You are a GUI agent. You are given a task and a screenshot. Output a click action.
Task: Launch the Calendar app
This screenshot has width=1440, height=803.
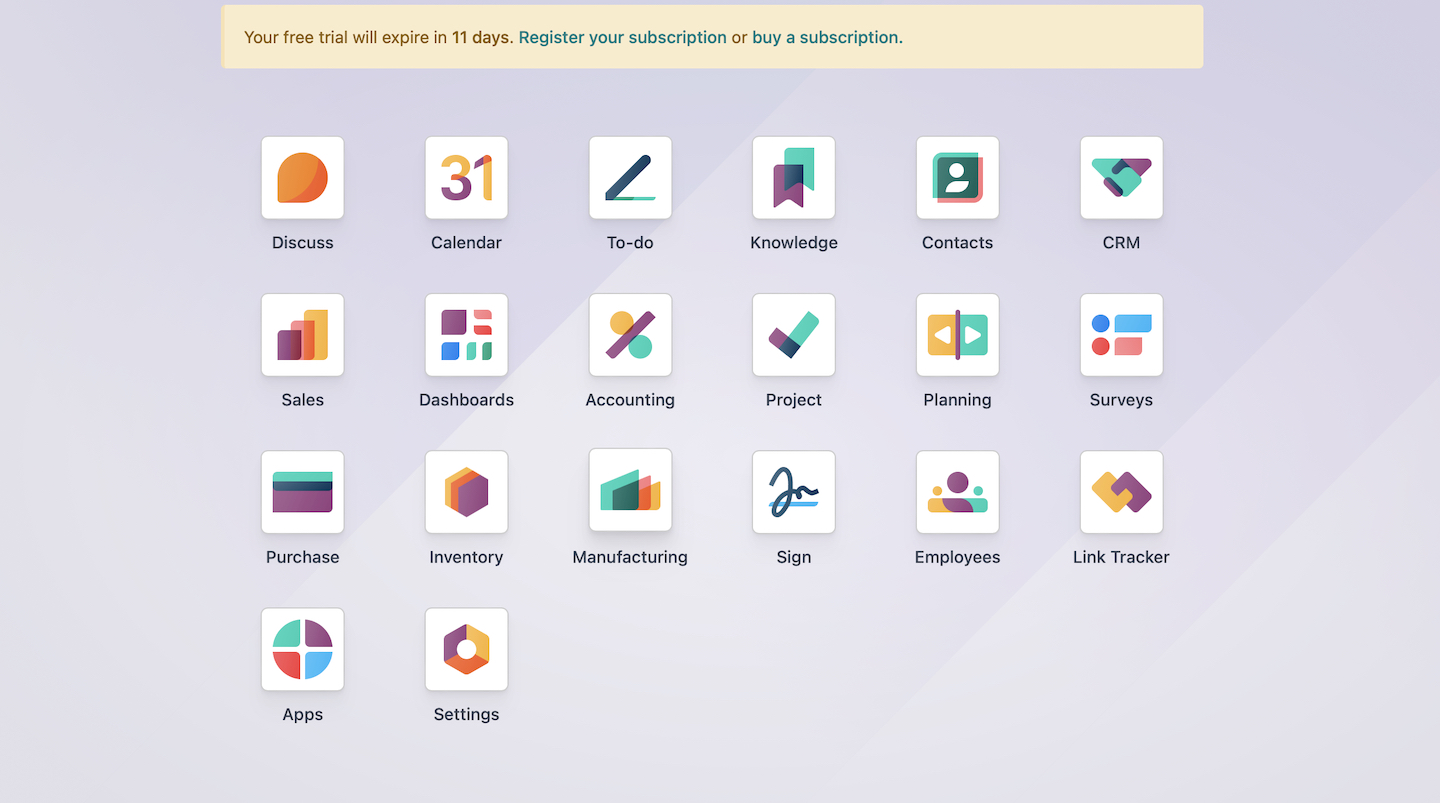point(466,178)
